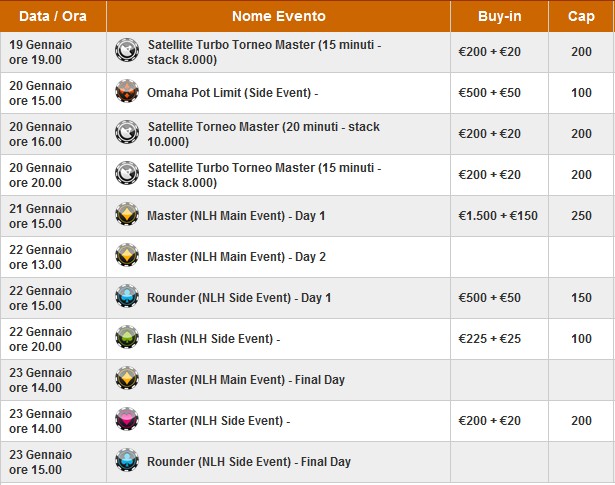The image size is (615, 485).
Task: Click the gold Master Final Day chip icon
Action: point(127,379)
